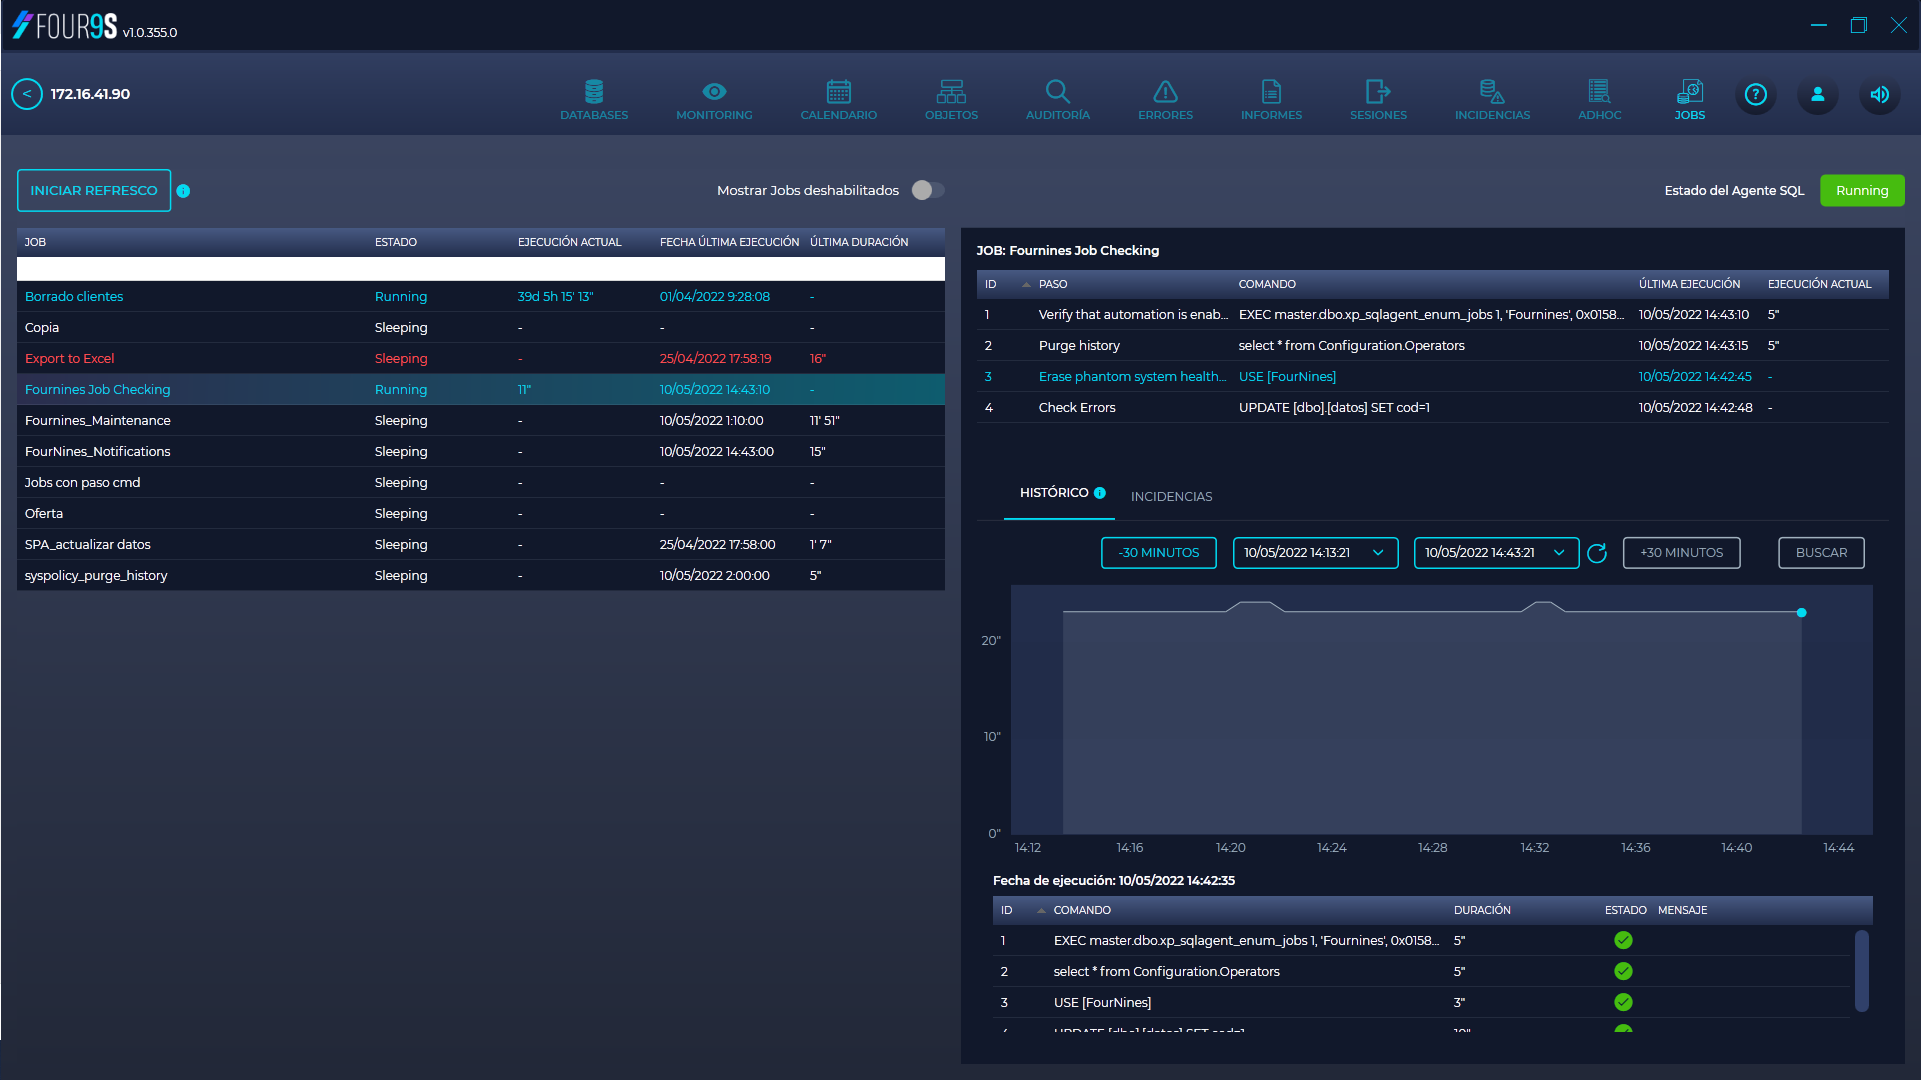Click the Iniciar Refresco button
This screenshot has height=1080, width=1921.
click(x=94, y=191)
